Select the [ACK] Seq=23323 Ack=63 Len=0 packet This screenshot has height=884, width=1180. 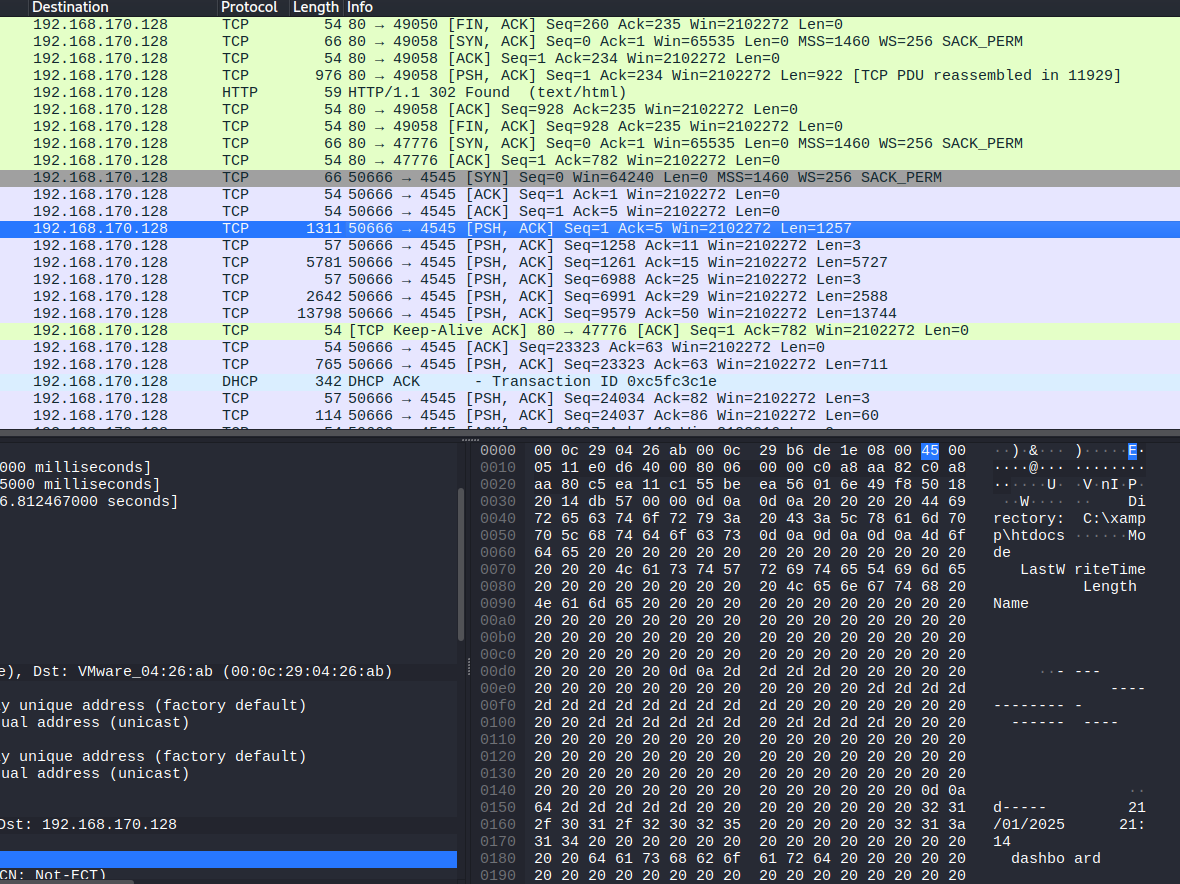click(590, 348)
